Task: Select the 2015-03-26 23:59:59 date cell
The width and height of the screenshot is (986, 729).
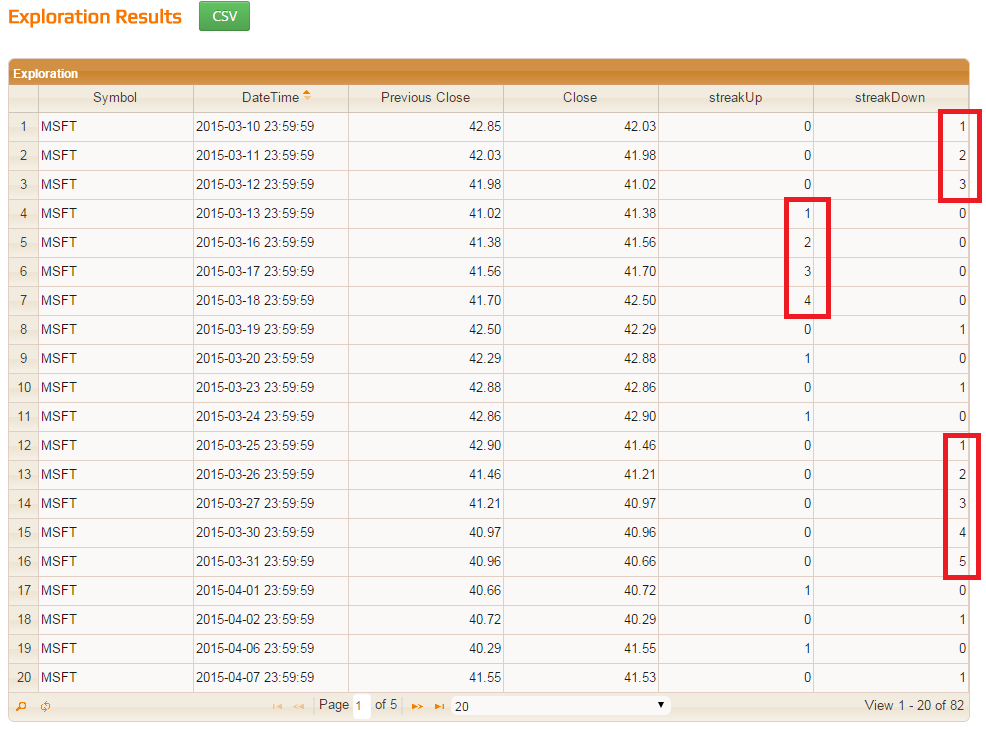Action: [270, 474]
